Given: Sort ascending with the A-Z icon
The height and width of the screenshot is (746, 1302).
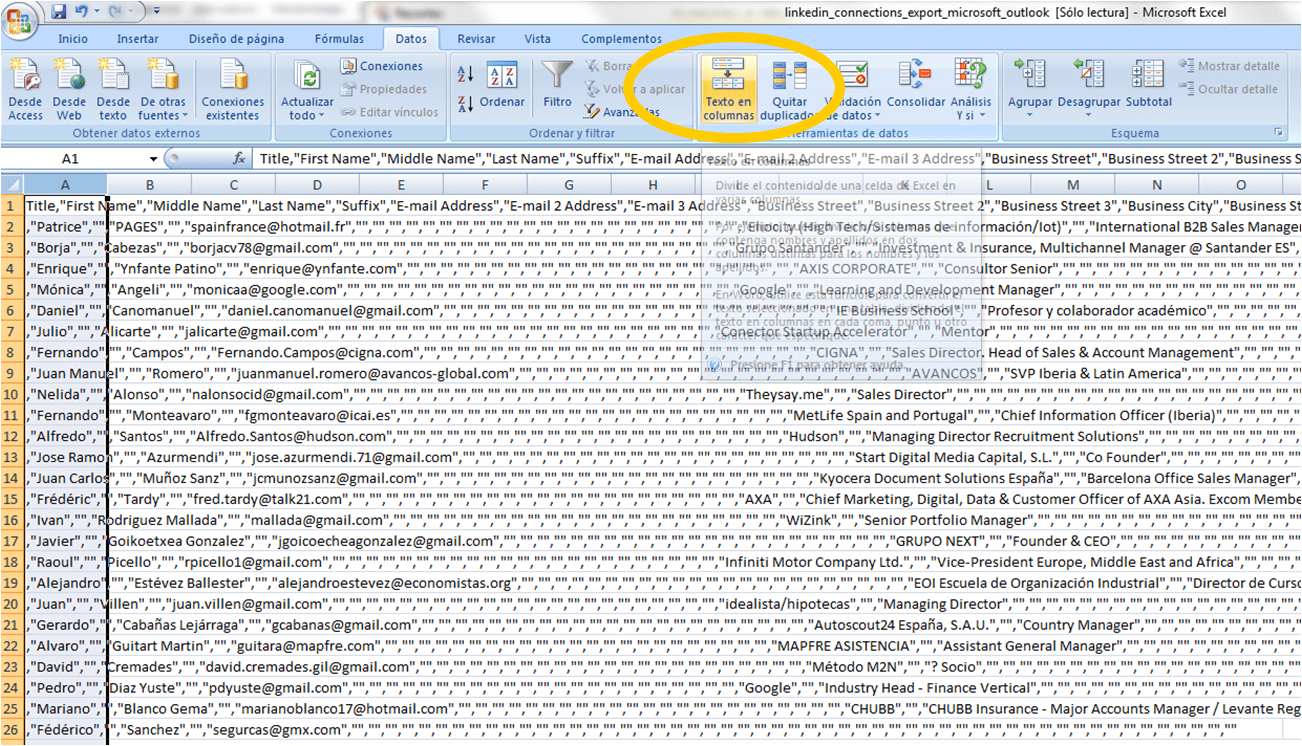Looking at the screenshot, I should 465,74.
